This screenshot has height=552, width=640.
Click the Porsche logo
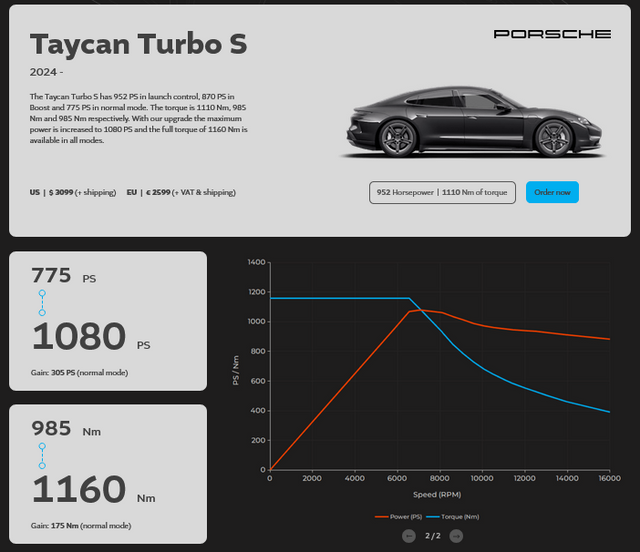tap(552, 34)
